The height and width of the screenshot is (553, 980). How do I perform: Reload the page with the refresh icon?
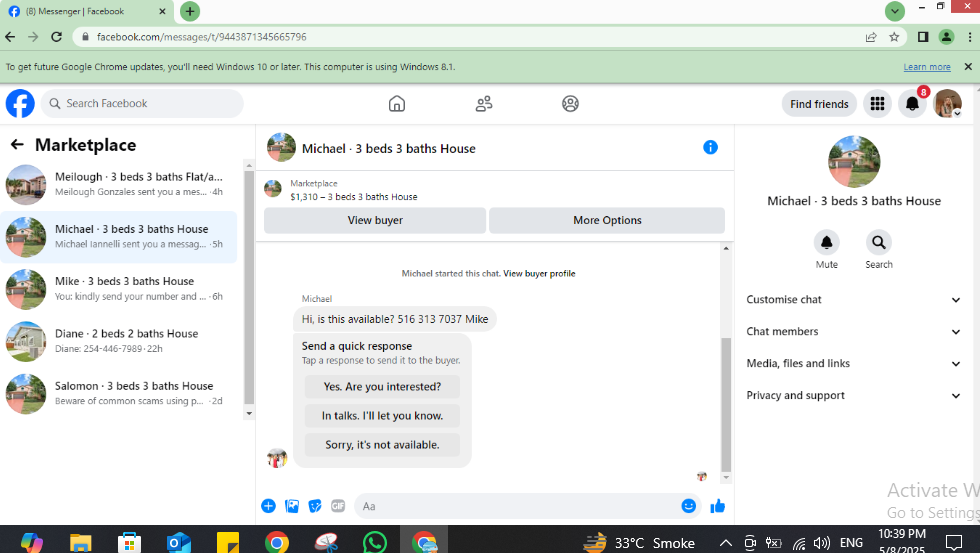[56, 37]
